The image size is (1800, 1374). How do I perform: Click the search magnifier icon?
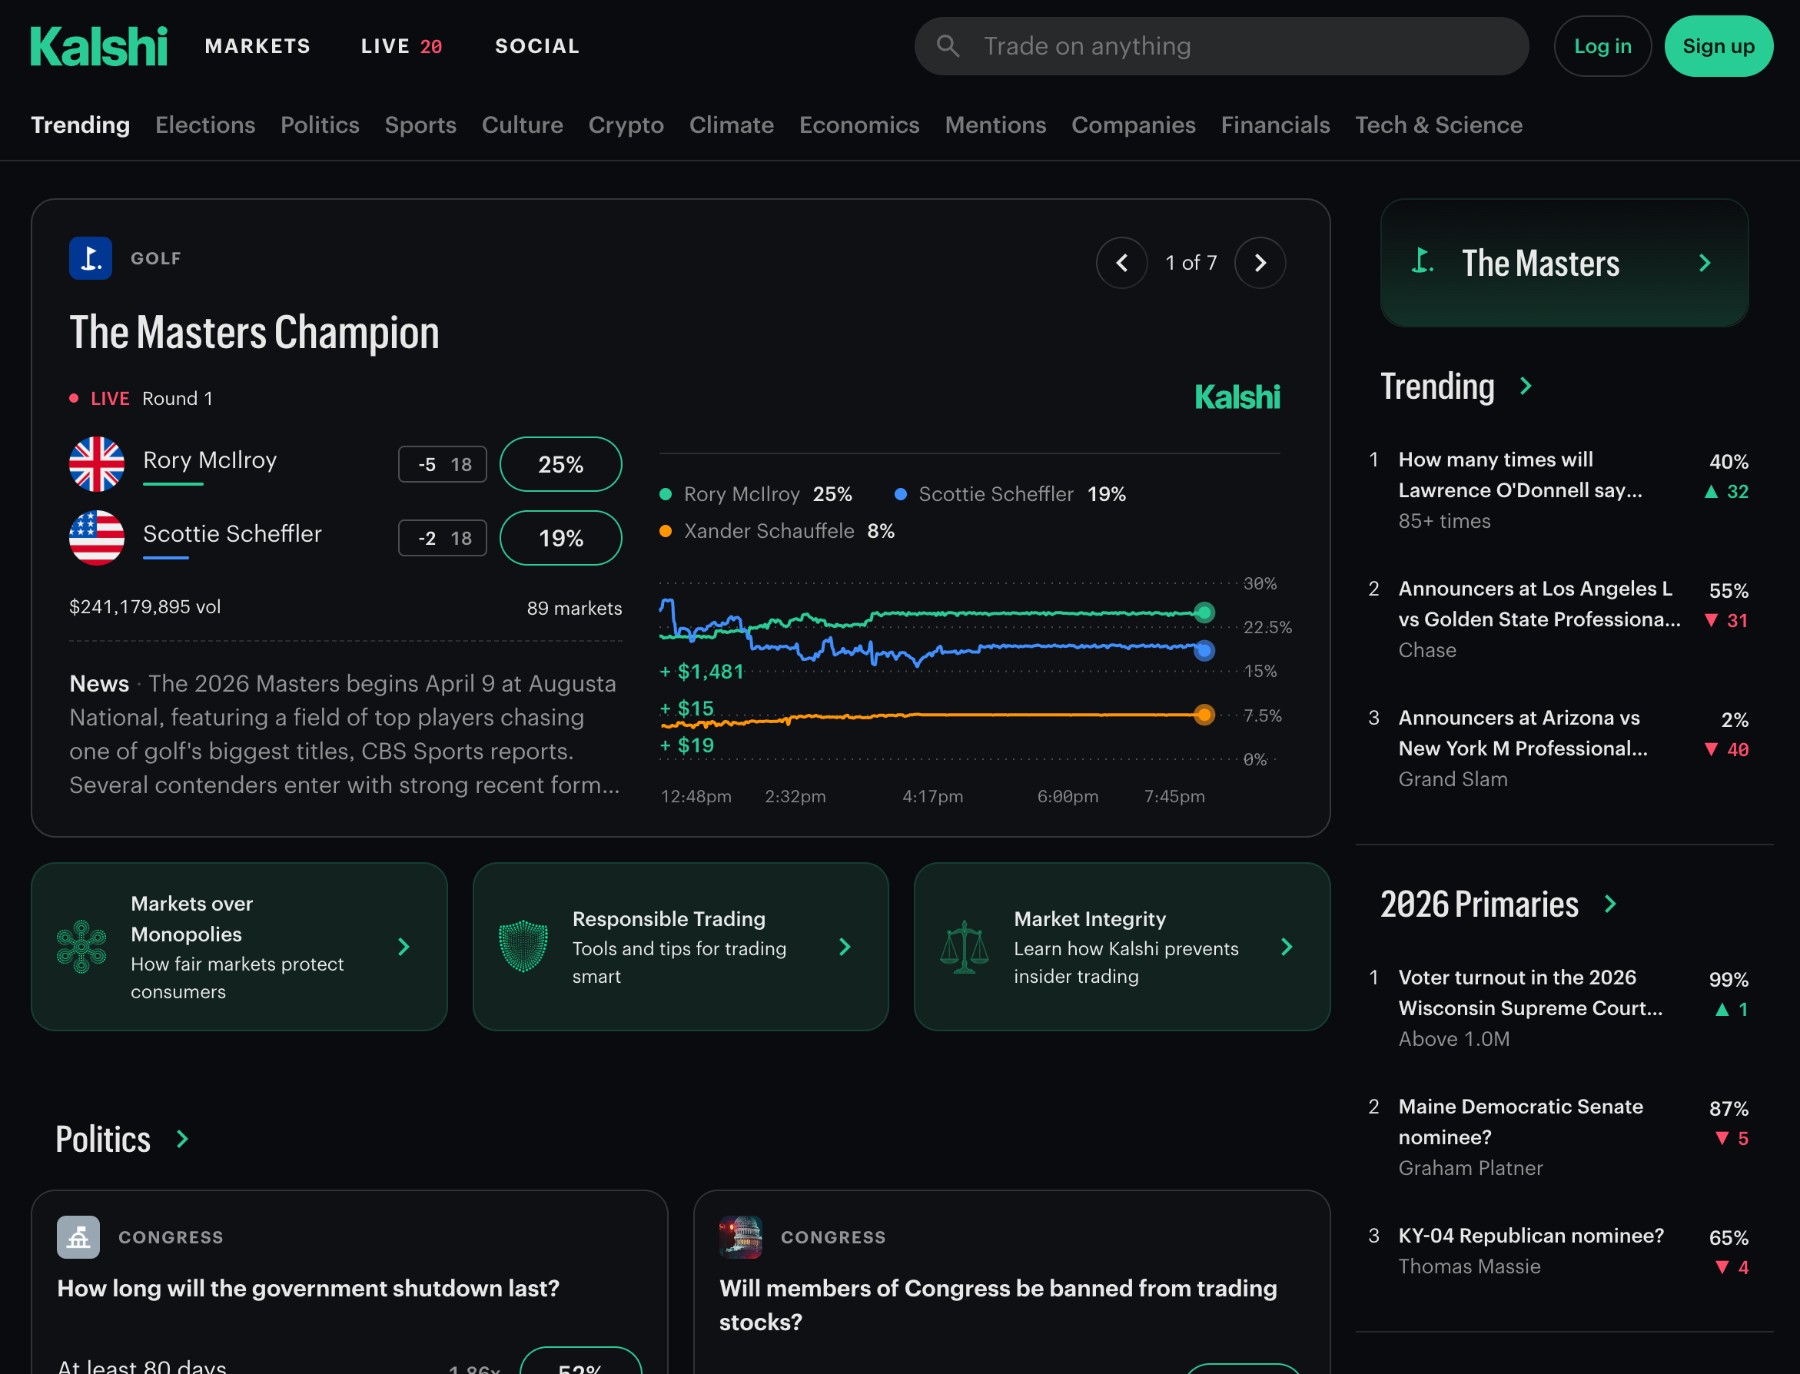pos(947,46)
